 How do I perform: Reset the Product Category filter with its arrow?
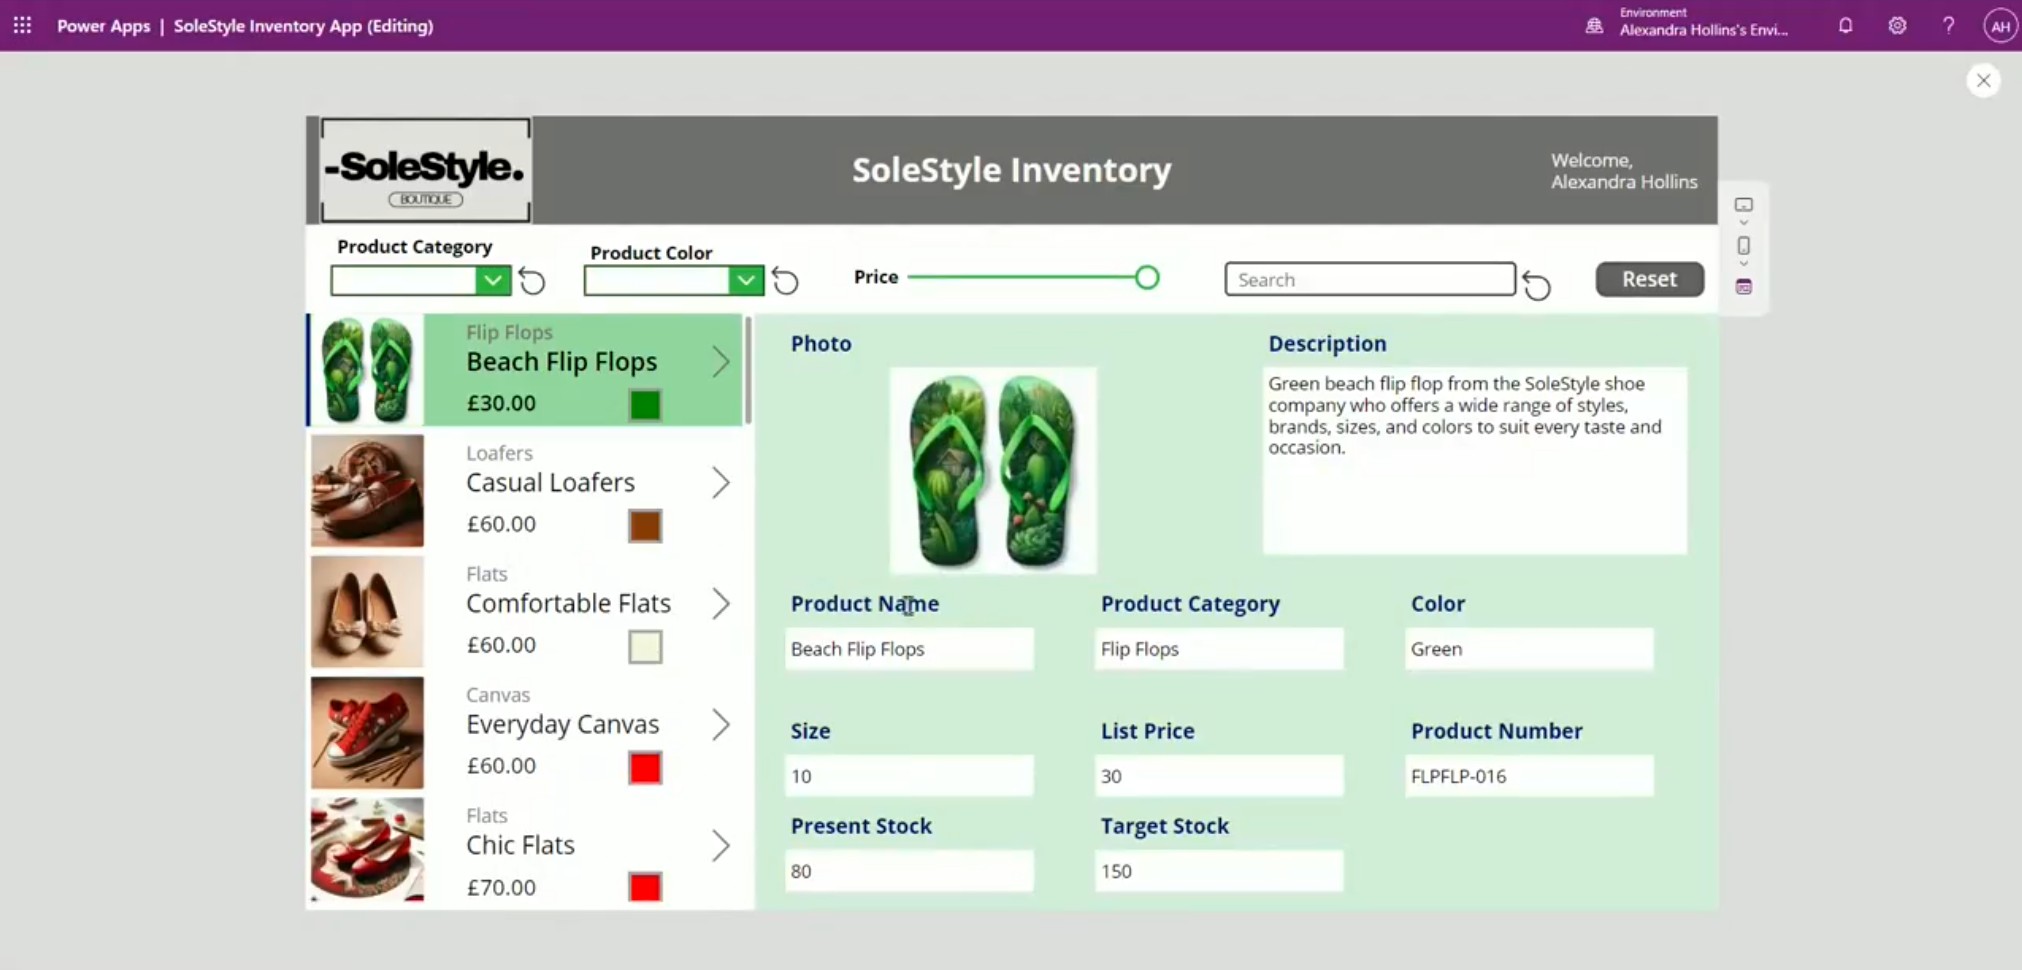point(531,281)
